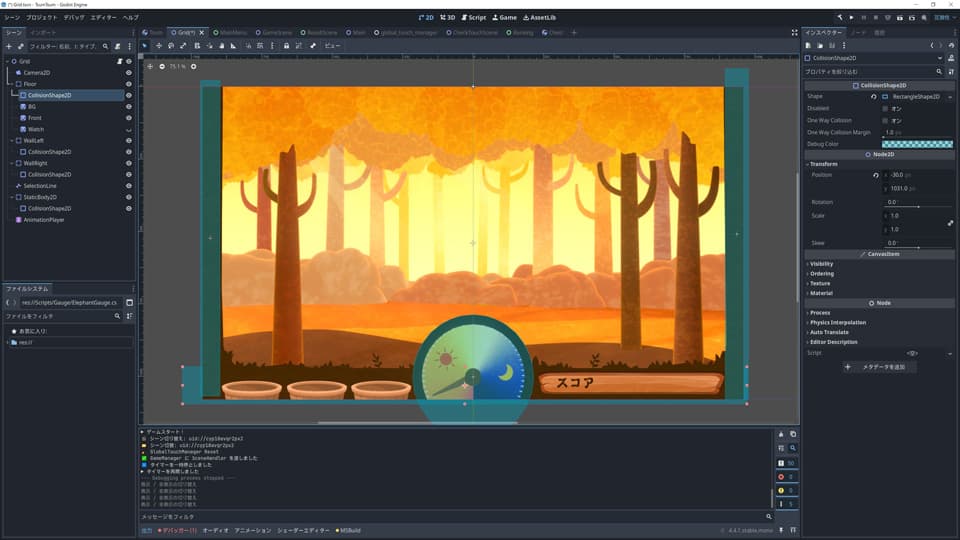Load resource icon in inspector

pyautogui.click(x=820, y=46)
